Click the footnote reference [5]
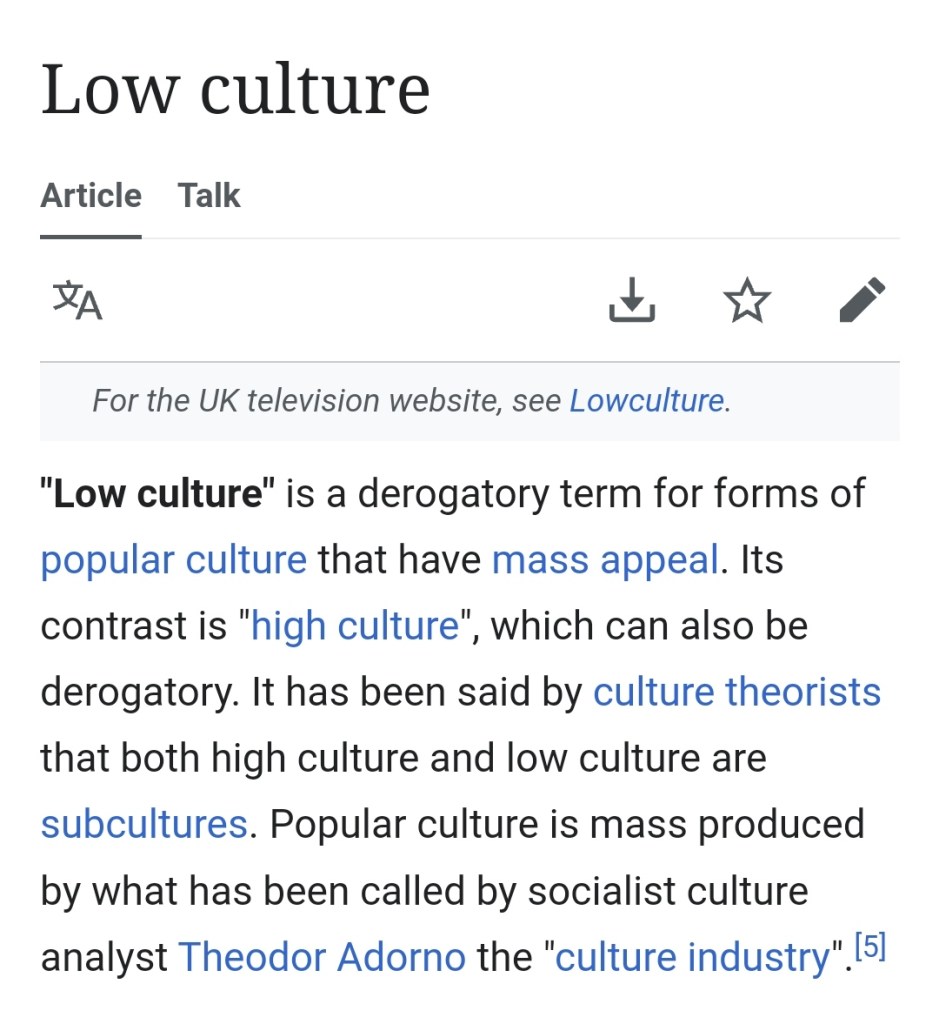 click(x=870, y=946)
